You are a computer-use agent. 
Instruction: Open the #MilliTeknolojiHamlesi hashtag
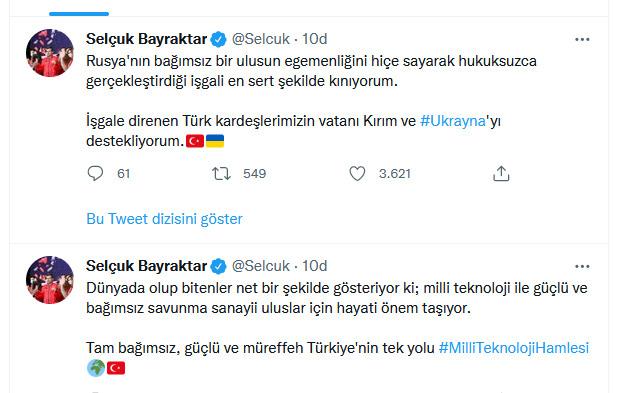point(514,348)
